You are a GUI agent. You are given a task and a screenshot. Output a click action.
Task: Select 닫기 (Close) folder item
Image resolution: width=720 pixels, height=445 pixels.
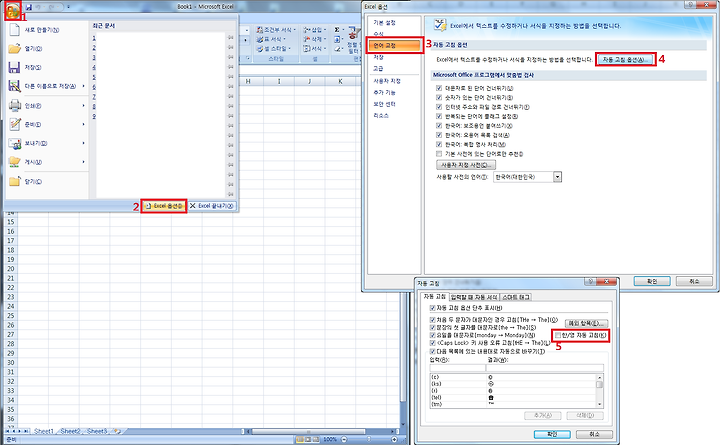pyautogui.click(x=46, y=181)
